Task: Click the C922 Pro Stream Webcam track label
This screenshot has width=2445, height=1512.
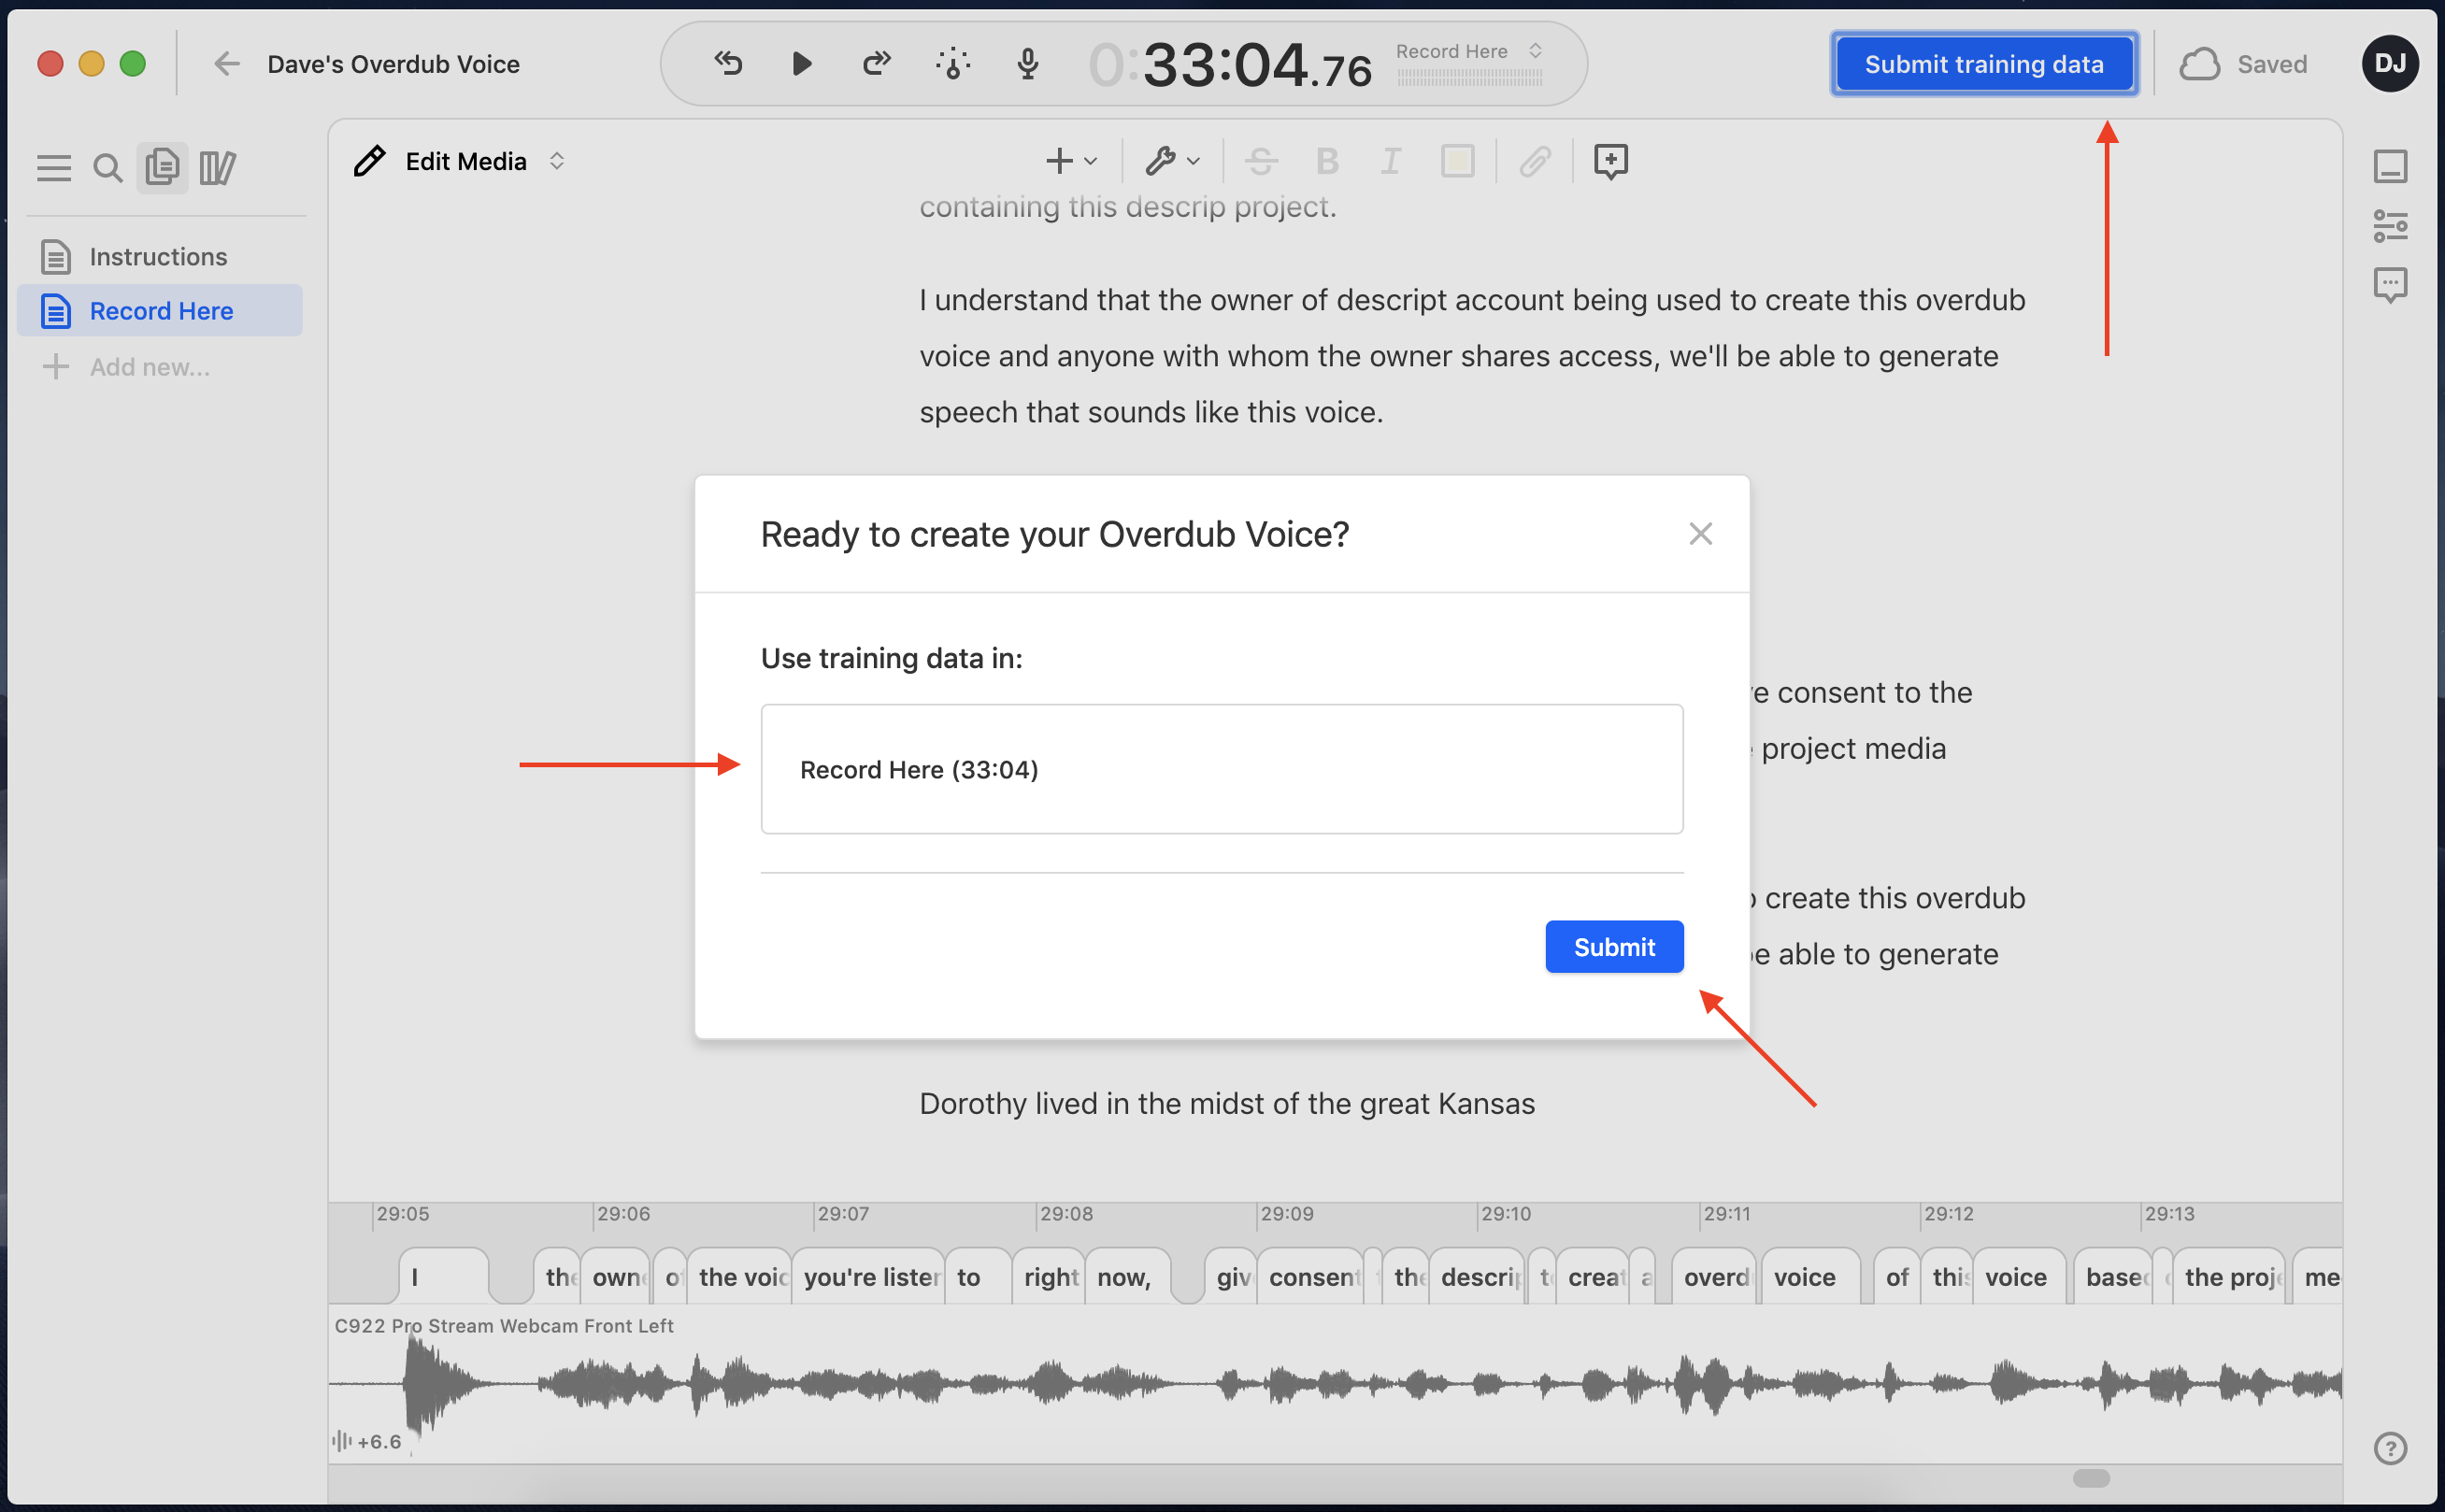Action: 504,1325
